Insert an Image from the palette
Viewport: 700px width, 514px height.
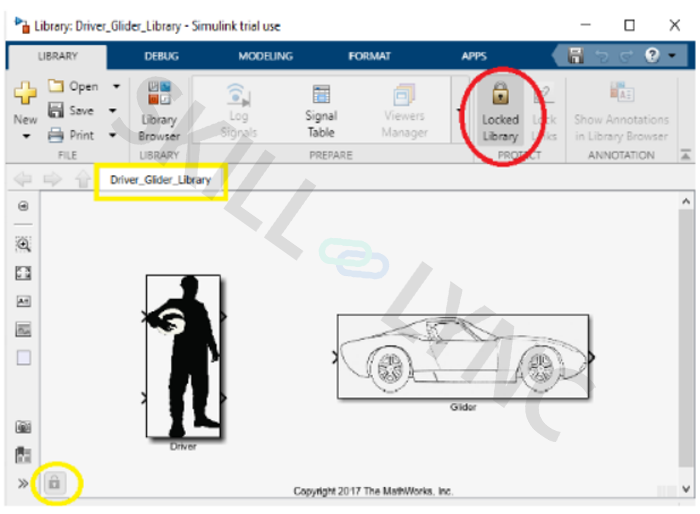tap(23, 330)
